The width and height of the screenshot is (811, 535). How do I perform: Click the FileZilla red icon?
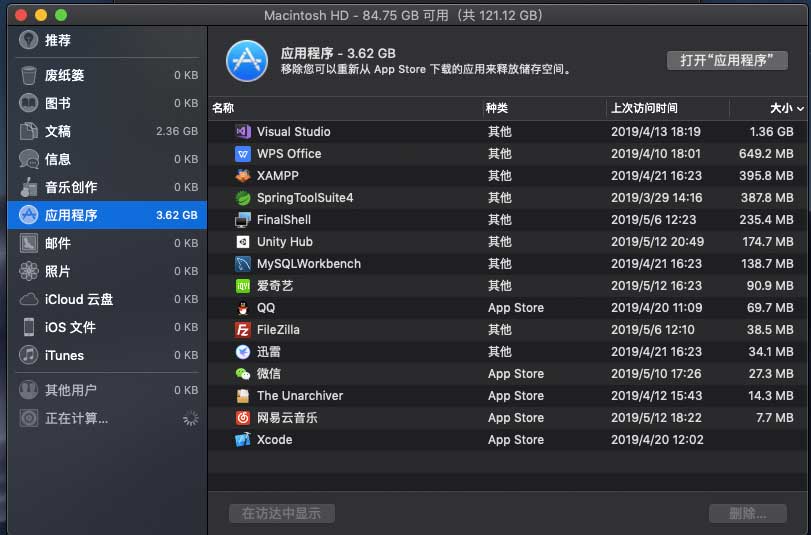point(243,330)
